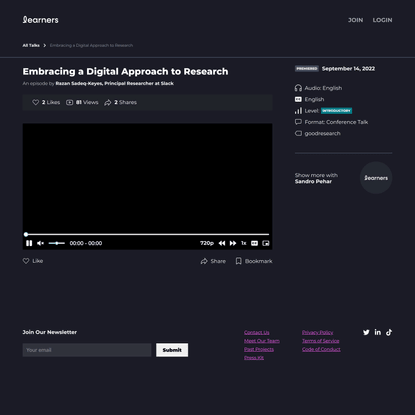Open Twitter social icon
This screenshot has width=415, height=415.
click(x=366, y=332)
